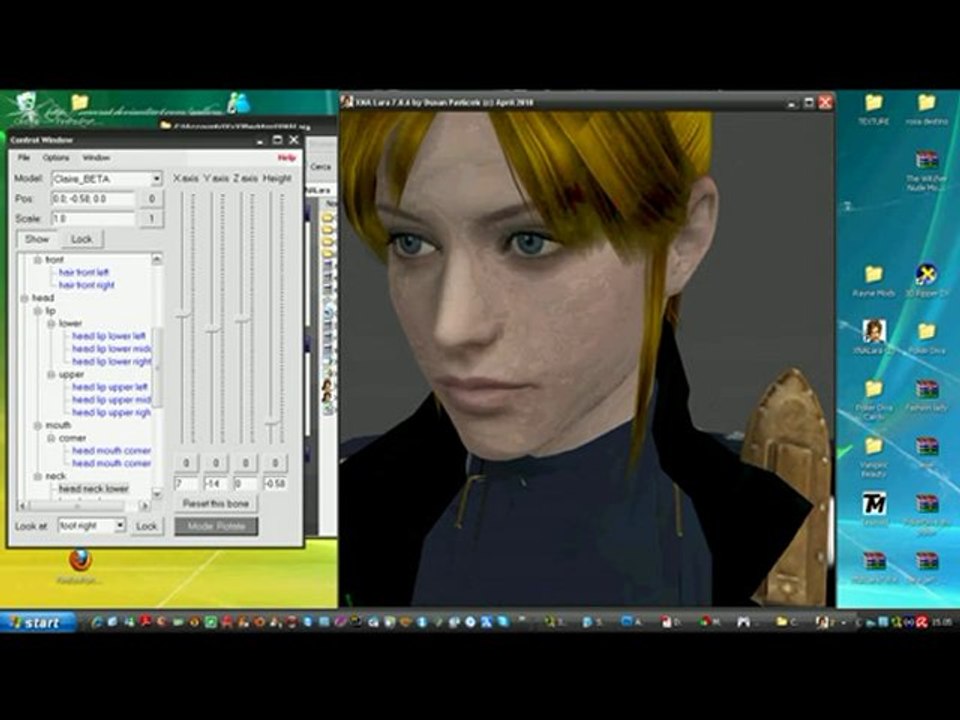This screenshot has width=960, height=720.
Task: Open the Options menu
Action: [56, 157]
